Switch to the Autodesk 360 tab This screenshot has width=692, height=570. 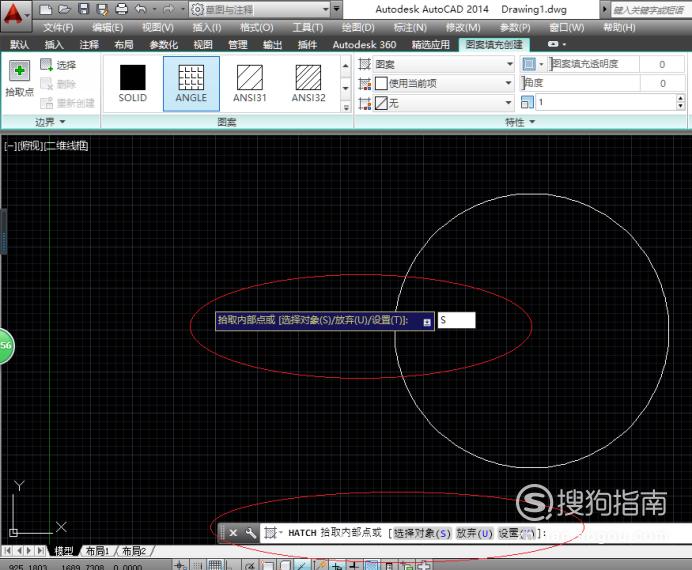tap(364, 45)
